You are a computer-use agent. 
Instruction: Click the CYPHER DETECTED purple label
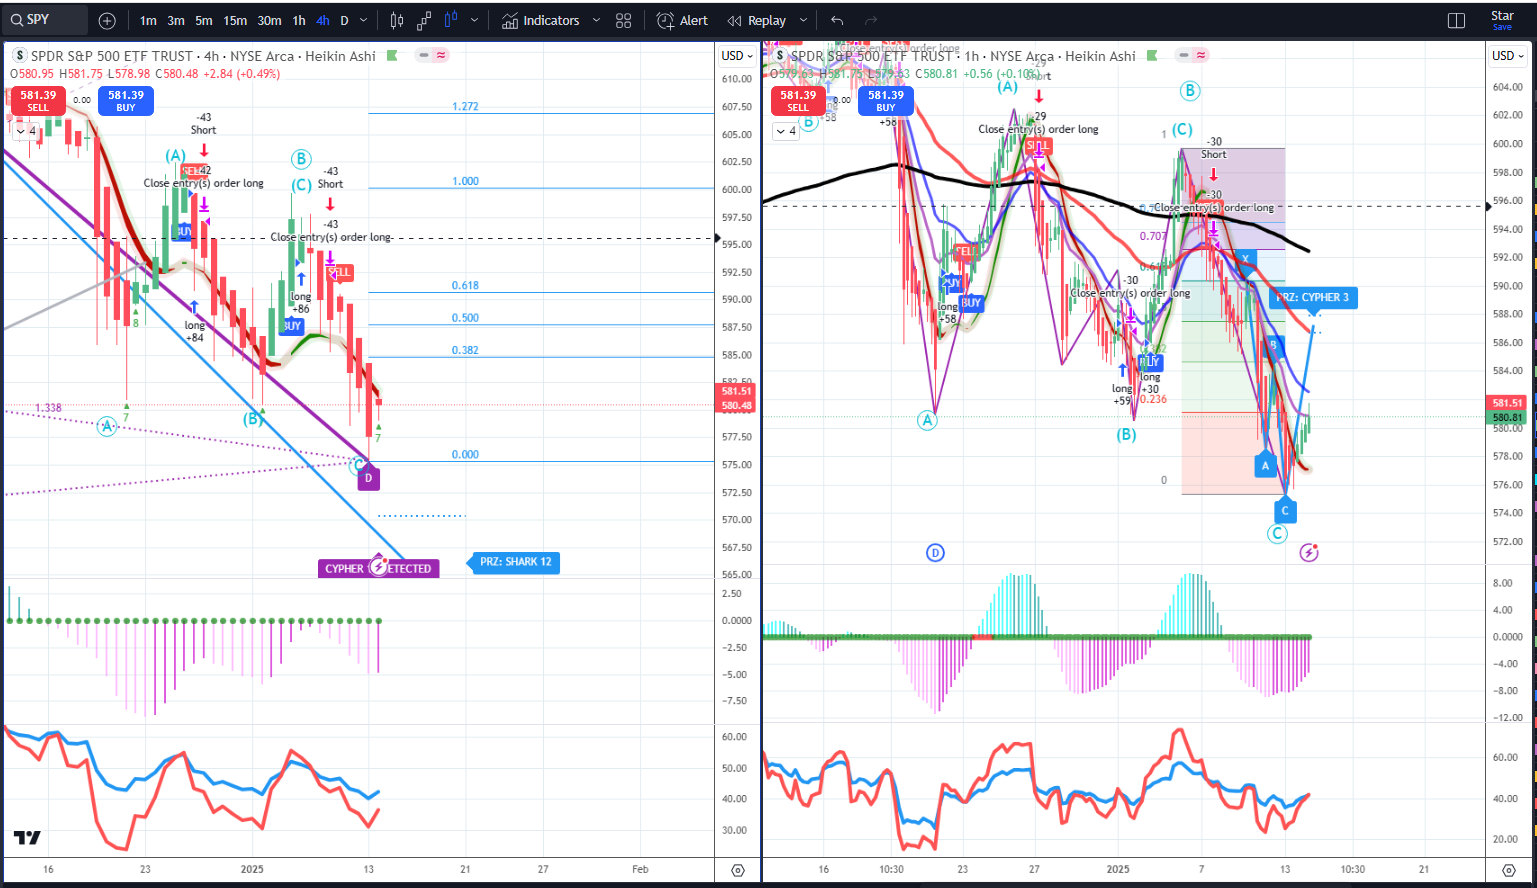pyautogui.click(x=378, y=568)
